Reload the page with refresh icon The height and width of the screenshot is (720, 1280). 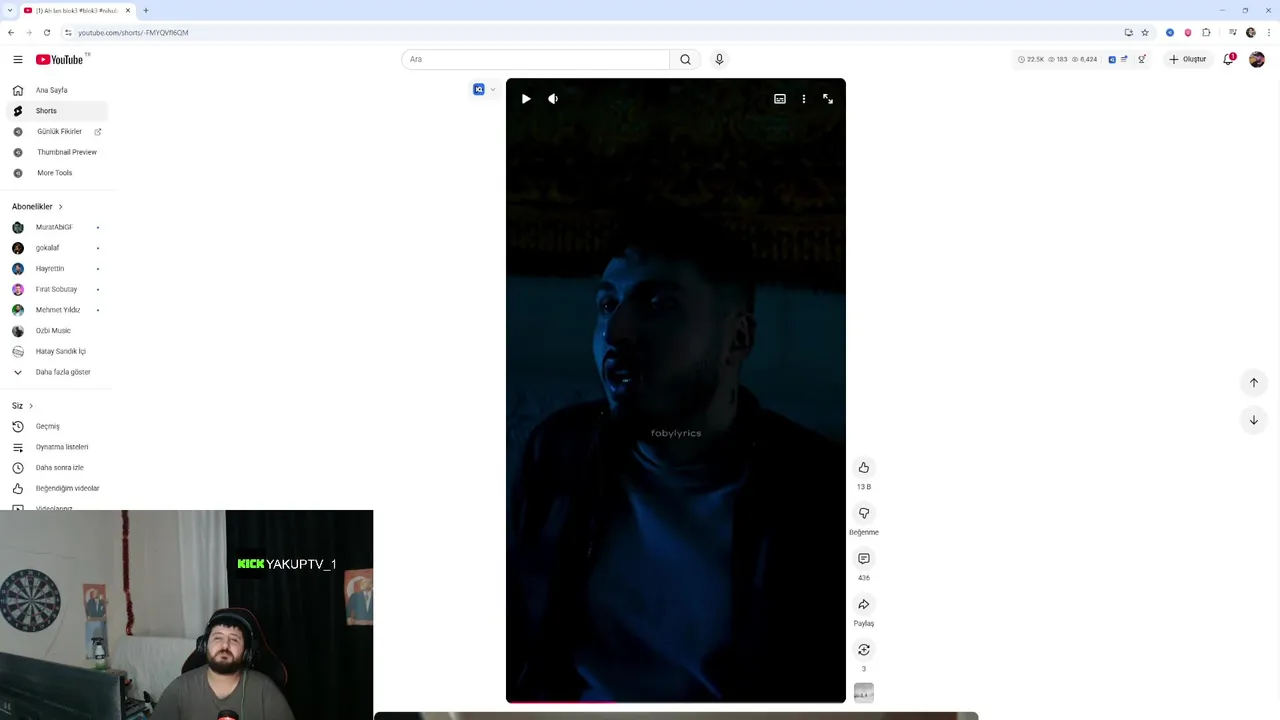[47, 32]
